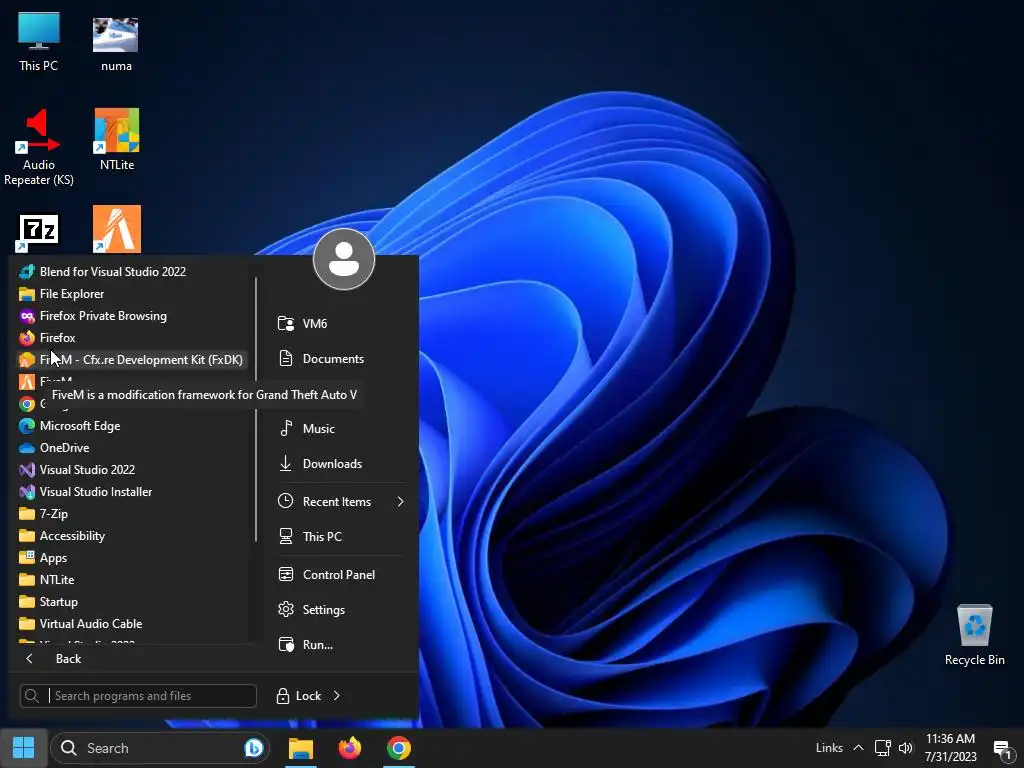Select the This PC desktop icon
The width and height of the screenshot is (1024, 768).
[39, 42]
